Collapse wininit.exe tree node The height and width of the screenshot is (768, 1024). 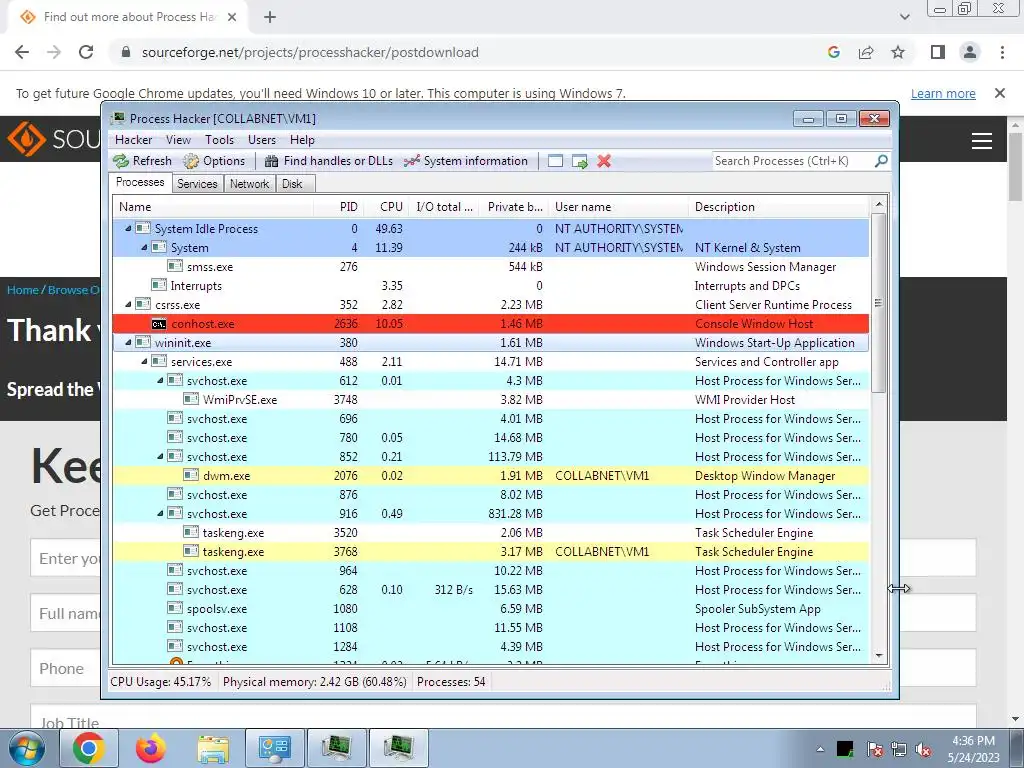coord(128,342)
